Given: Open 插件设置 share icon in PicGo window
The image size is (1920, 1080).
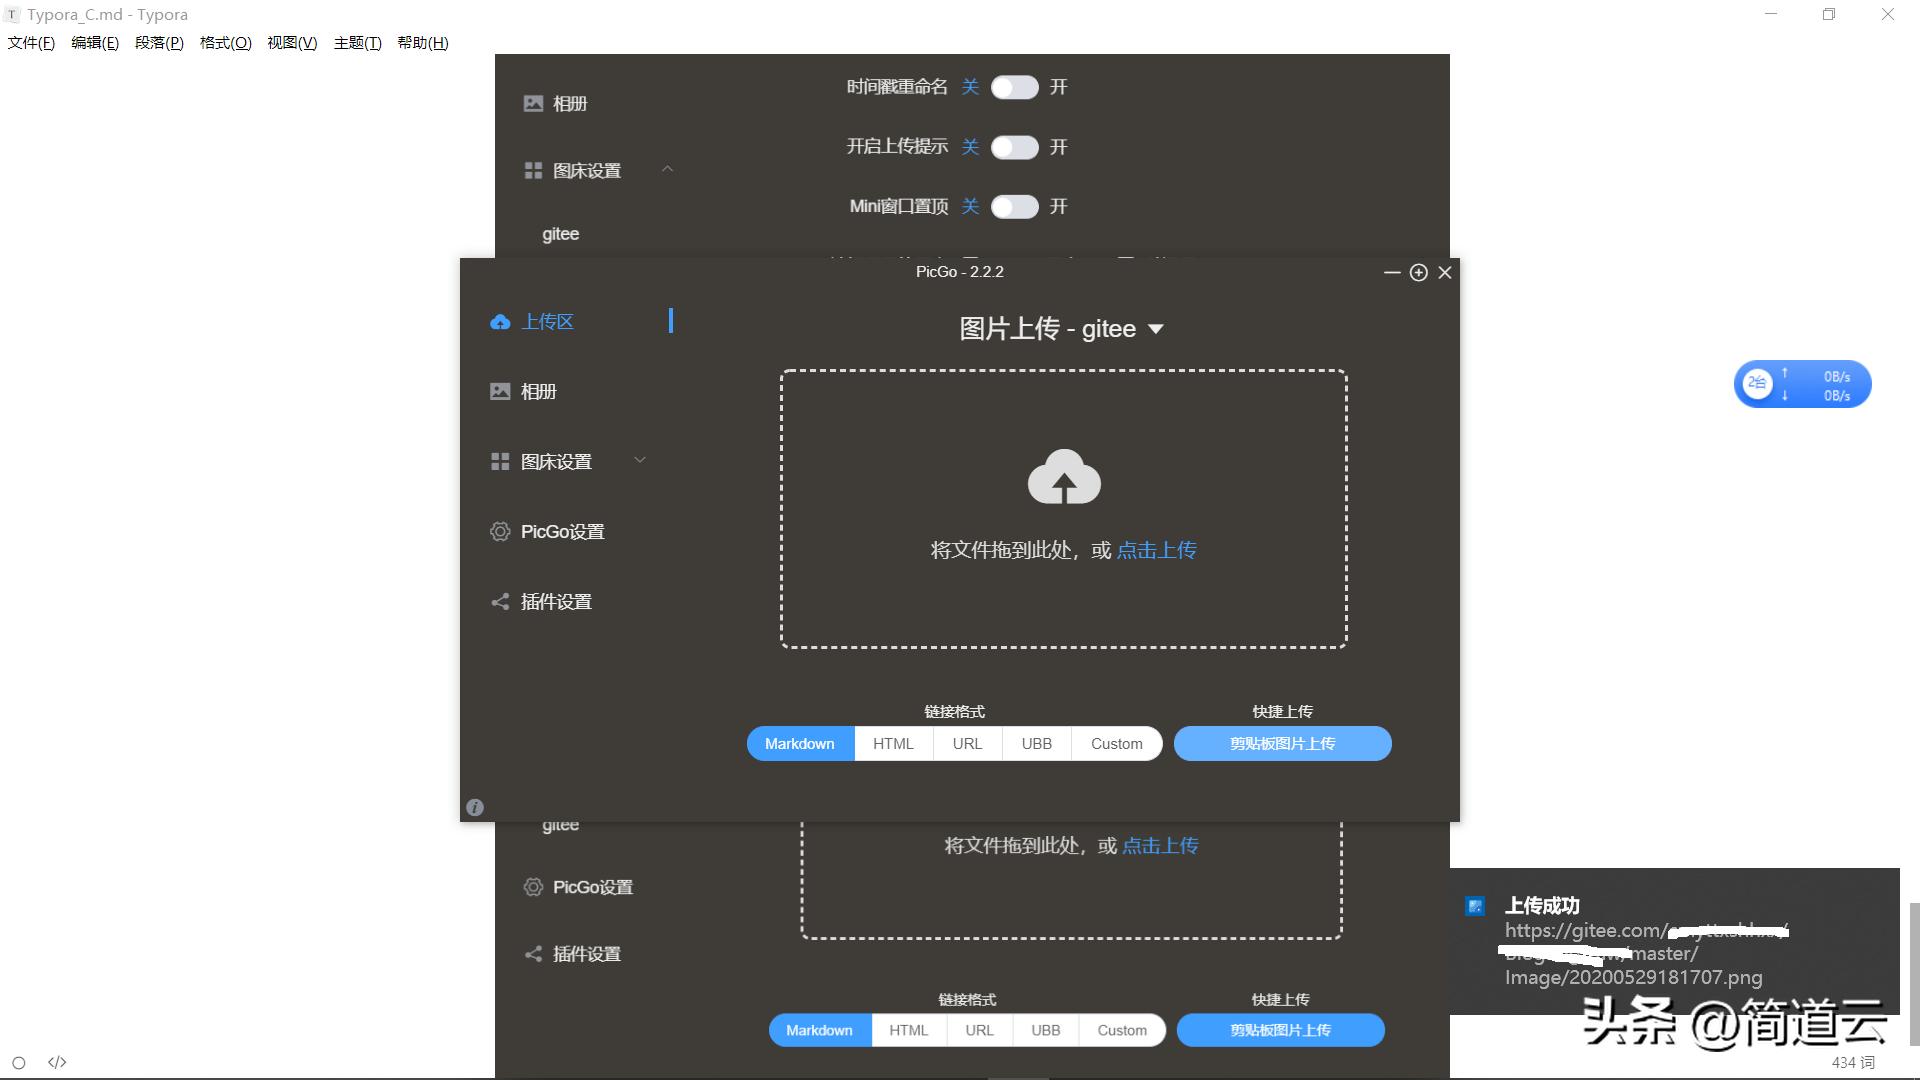Looking at the screenshot, I should point(500,601).
